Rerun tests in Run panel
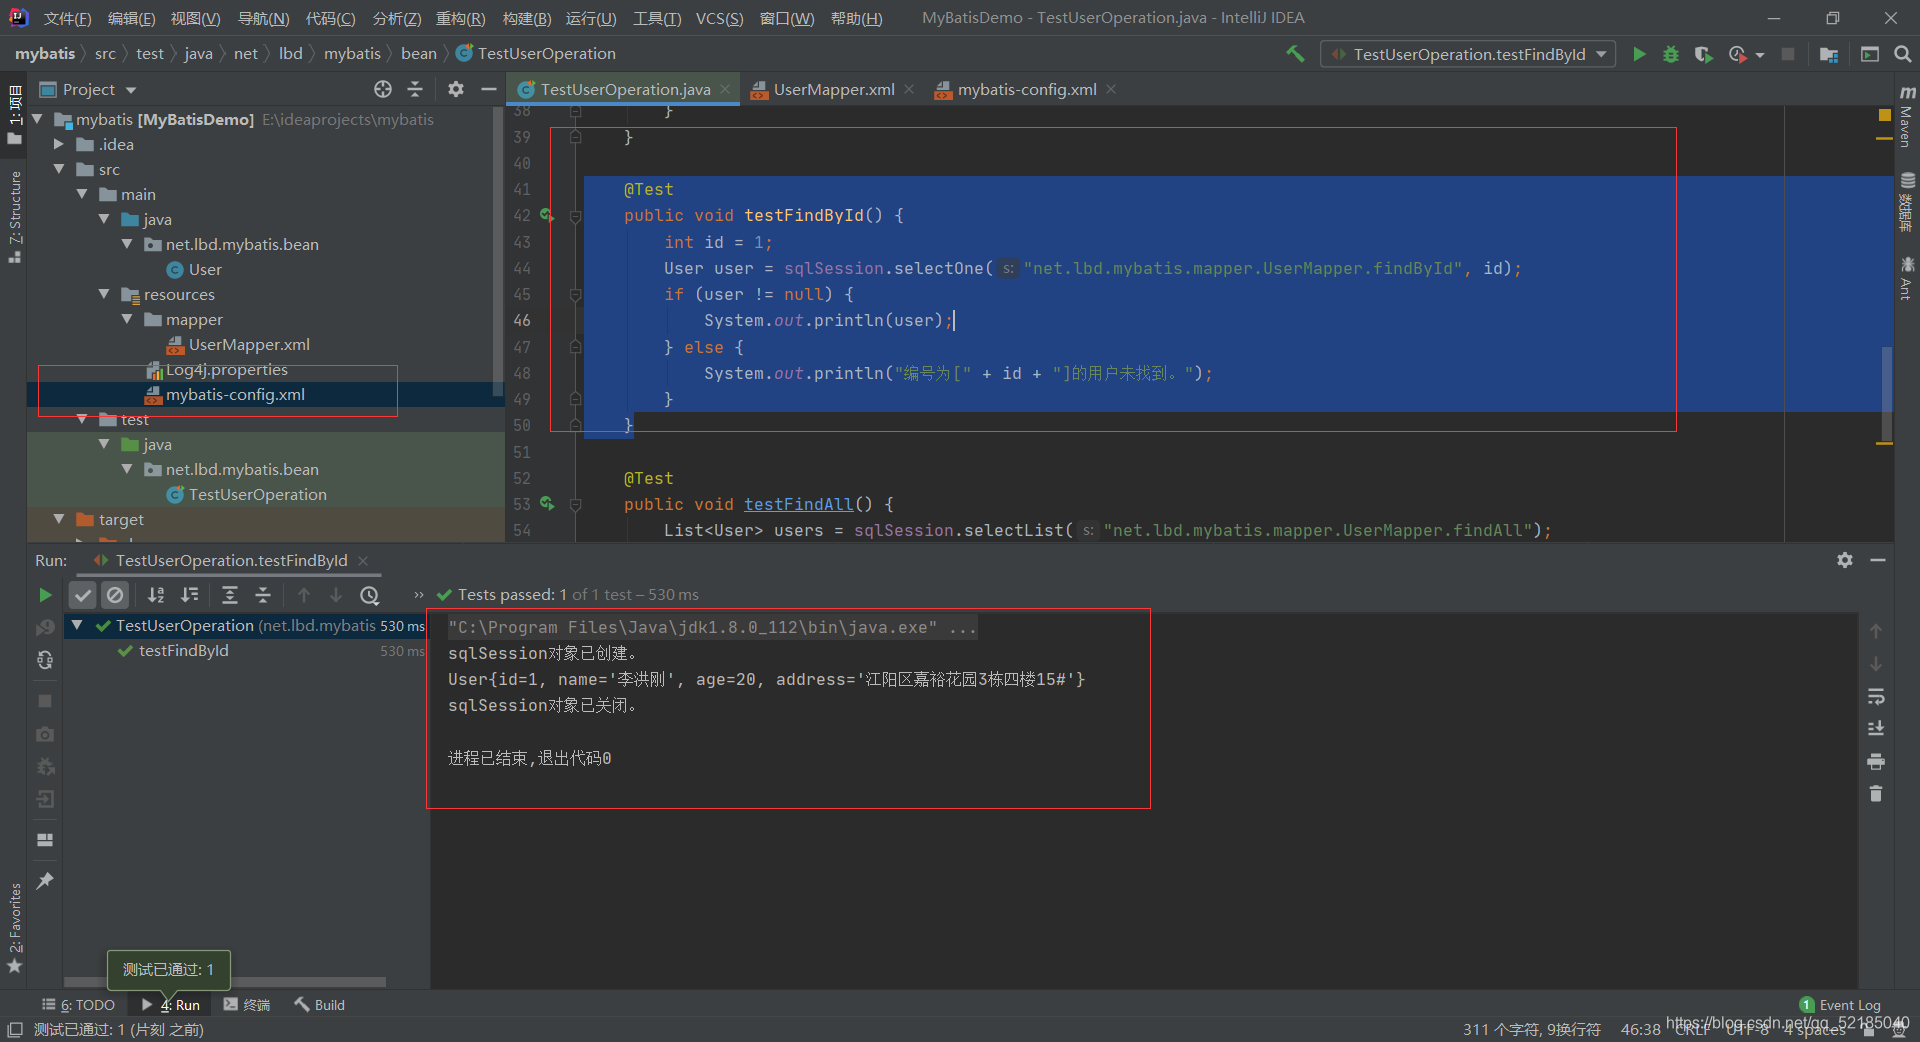The image size is (1920, 1042). pos(45,595)
